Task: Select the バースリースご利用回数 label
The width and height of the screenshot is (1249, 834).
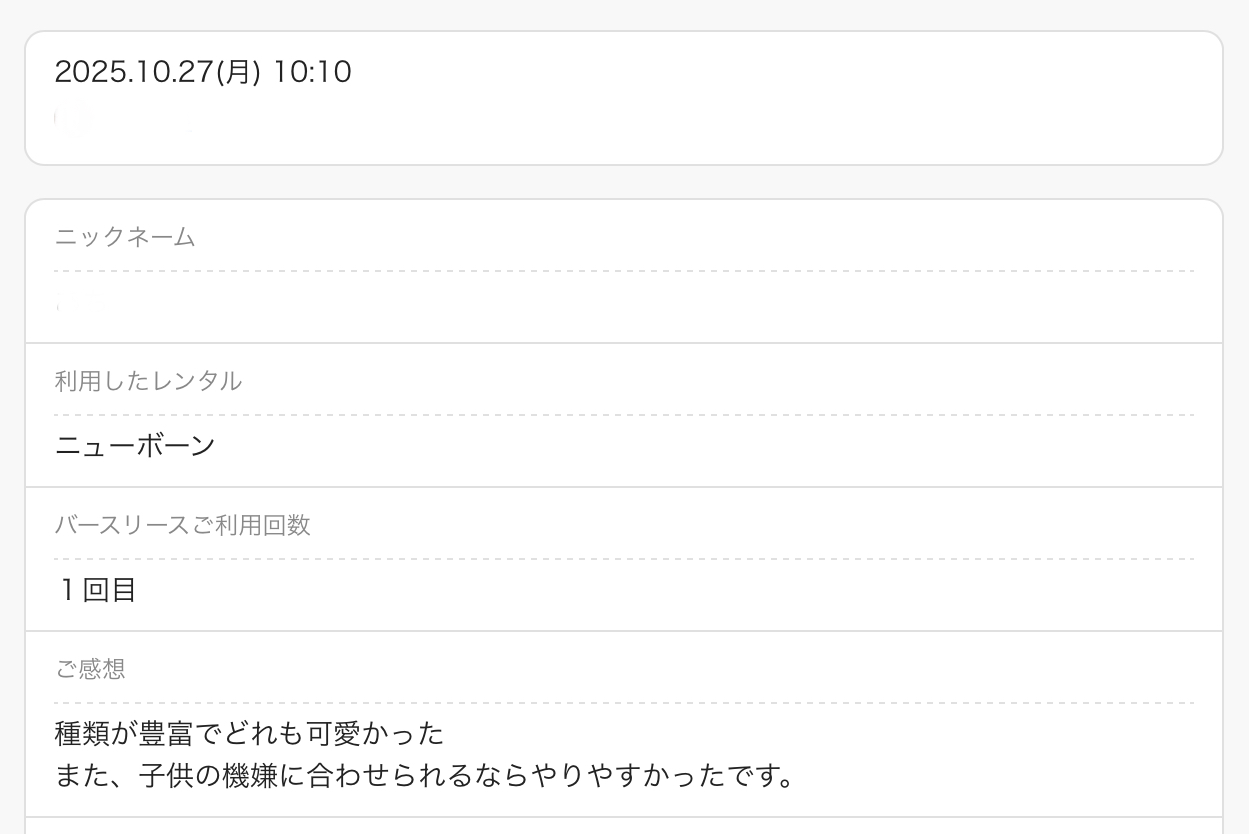Action: tap(182, 525)
